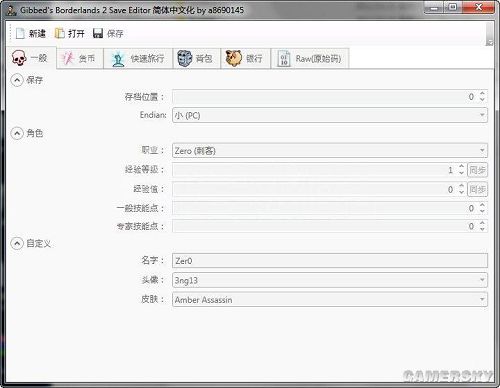Open the Endian dropdown showing 小 (PC)
This screenshot has width=500, height=388.
(x=330, y=115)
